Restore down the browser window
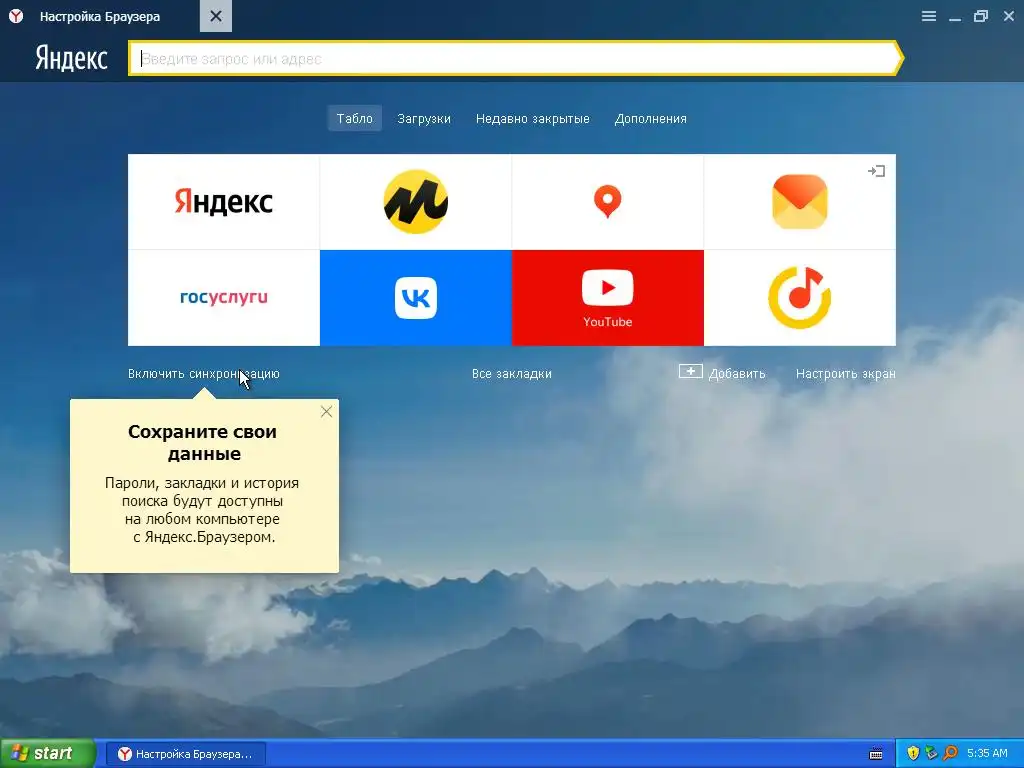This screenshot has width=1024, height=768. click(x=981, y=16)
